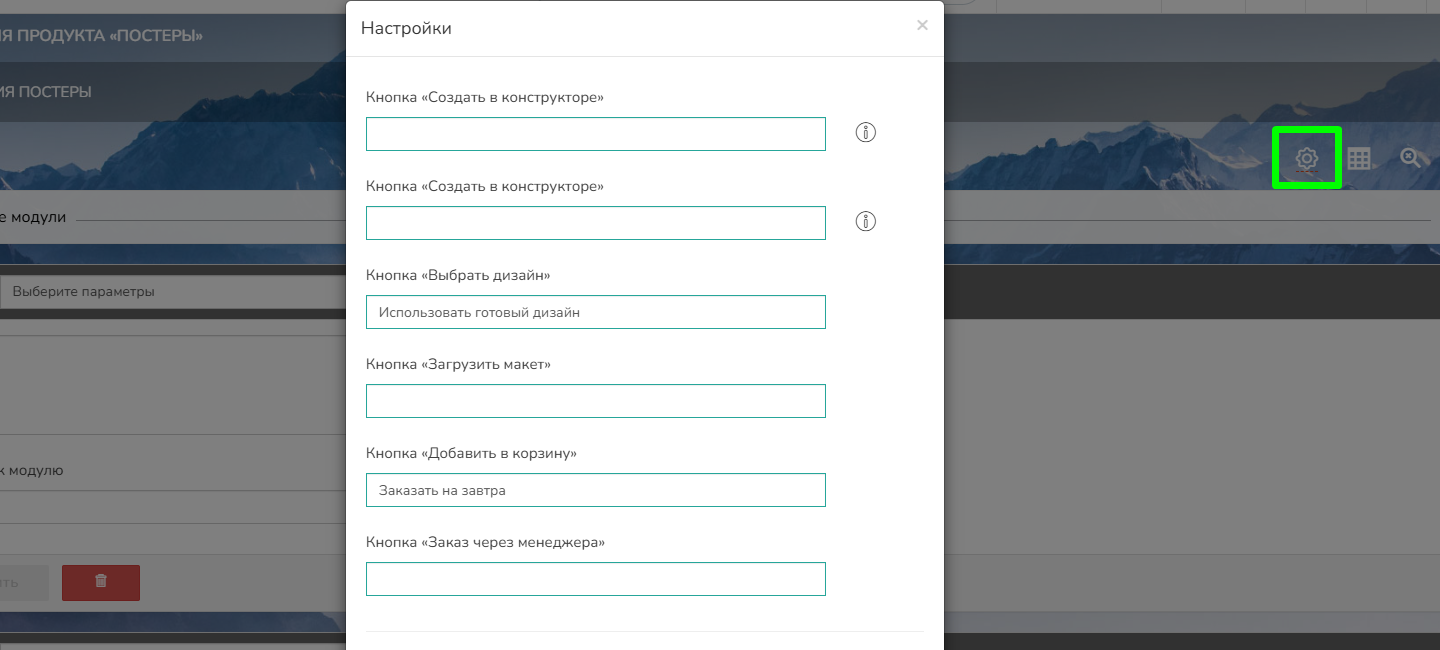Click the «Использовать готовый дизайн» text field
Screen dimensions: 1440x650
595,312
